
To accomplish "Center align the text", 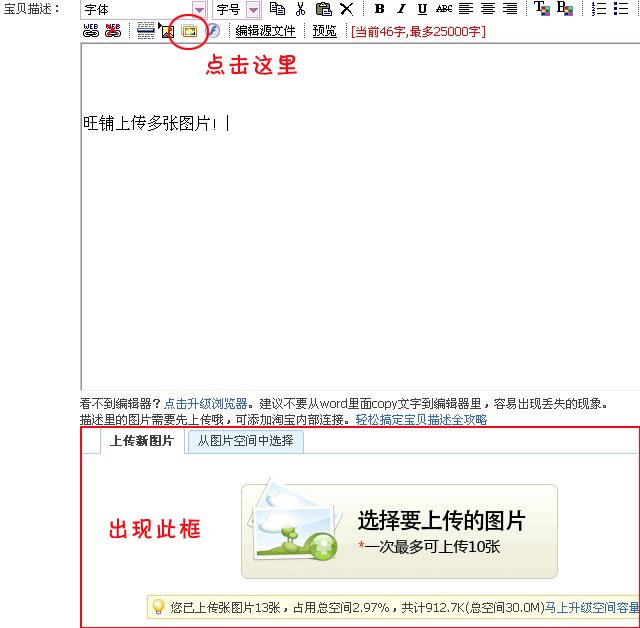I will pyautogui.click(x=488, y=9).
